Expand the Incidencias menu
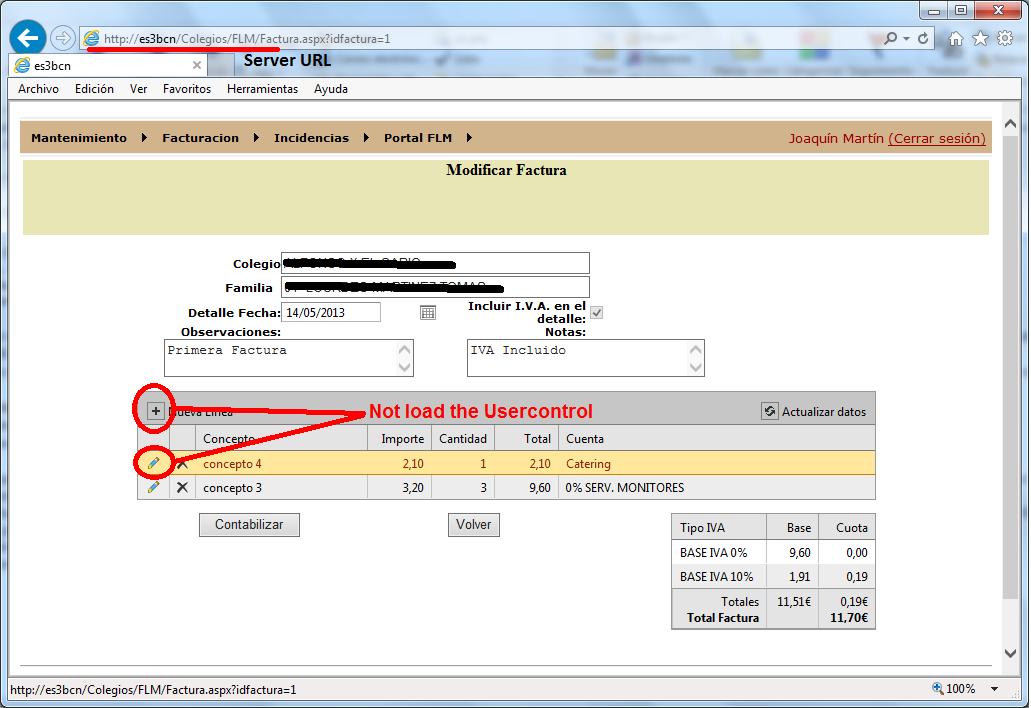This screenshot has height=708, width=1031. [321, 138]
